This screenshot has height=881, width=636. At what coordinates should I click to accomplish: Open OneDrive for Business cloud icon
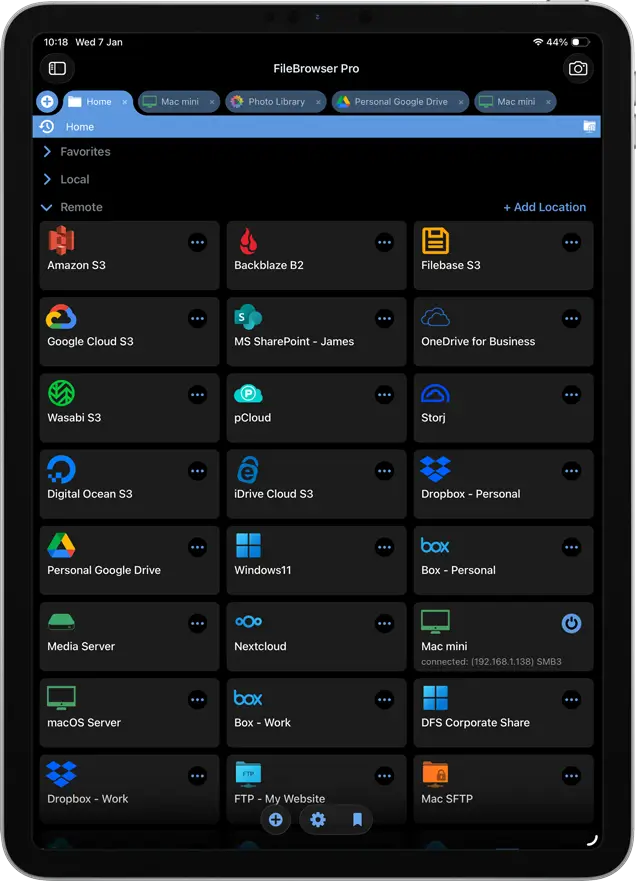tap(435, 317)
